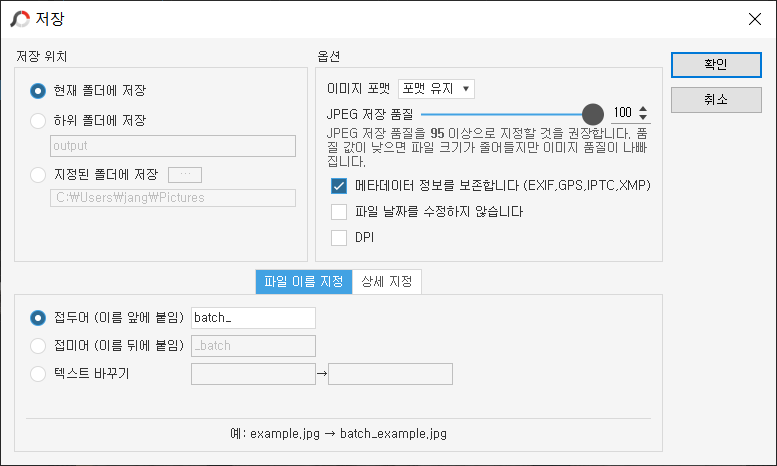Open the '포맷 유지' image format dropdown
This screenshot has height=466, width=777.
[x=436, y=89]
